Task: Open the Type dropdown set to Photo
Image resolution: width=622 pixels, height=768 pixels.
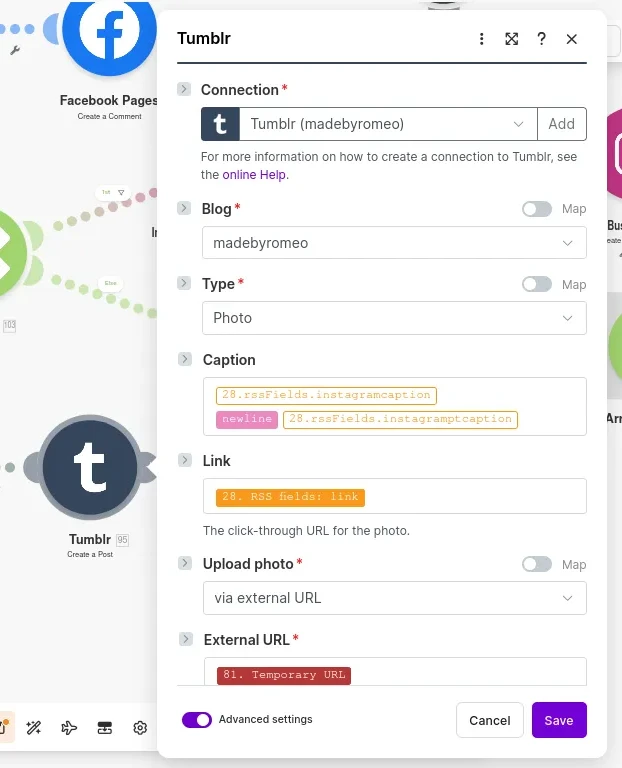Action: (x=394, y=318)
